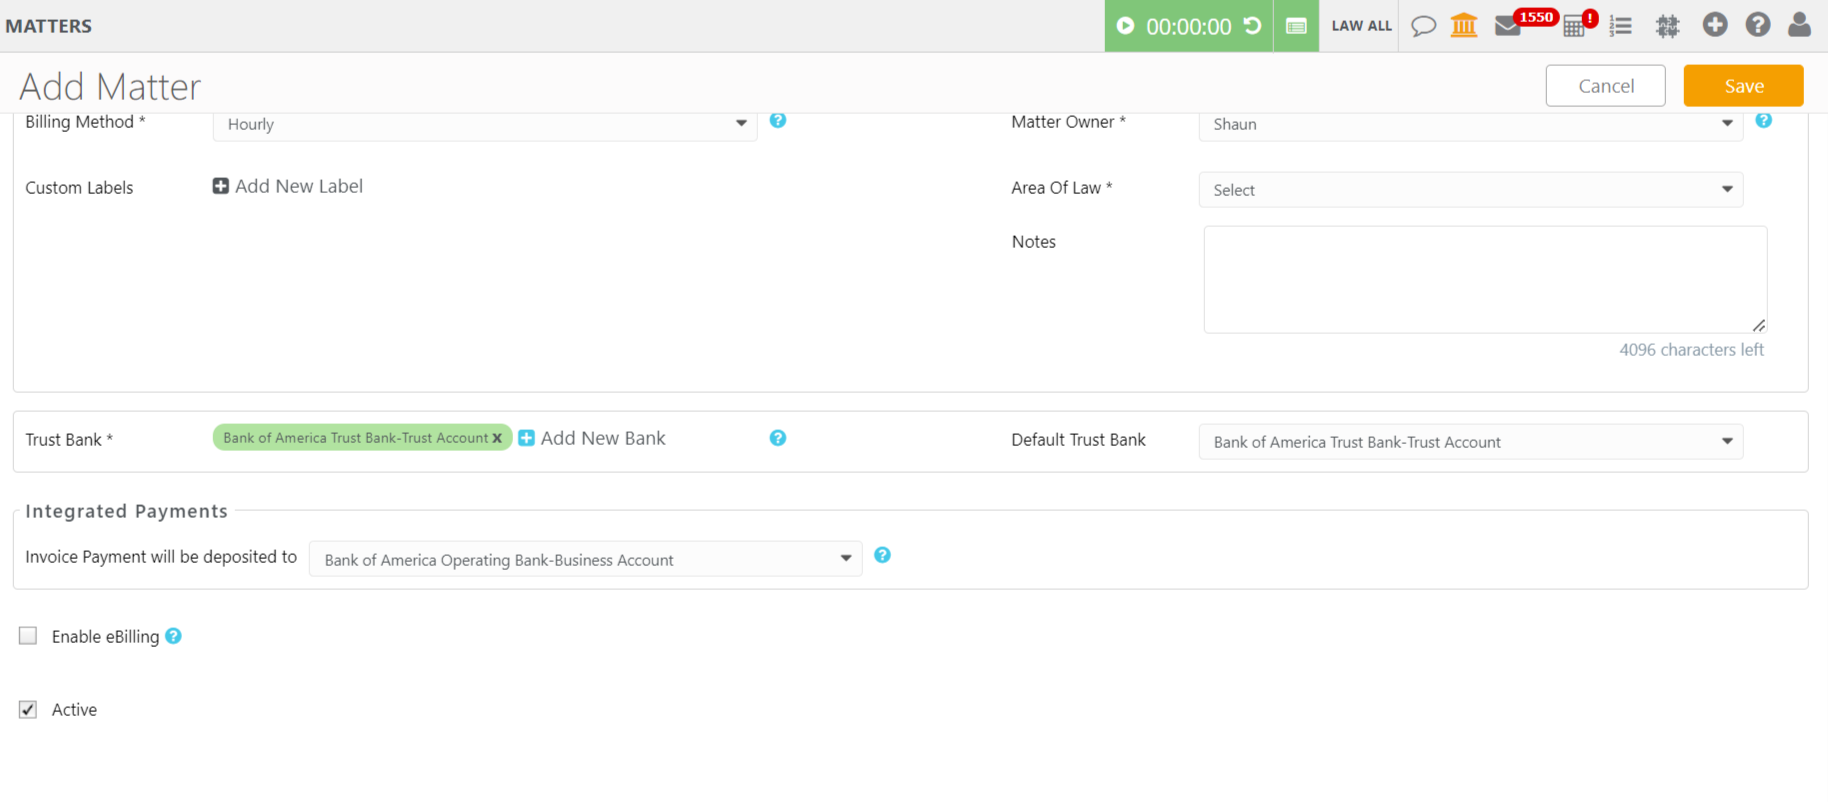Expand the Billing Method dropdown
This screenshot has height=802, width=1828.
tap(485, 124)
